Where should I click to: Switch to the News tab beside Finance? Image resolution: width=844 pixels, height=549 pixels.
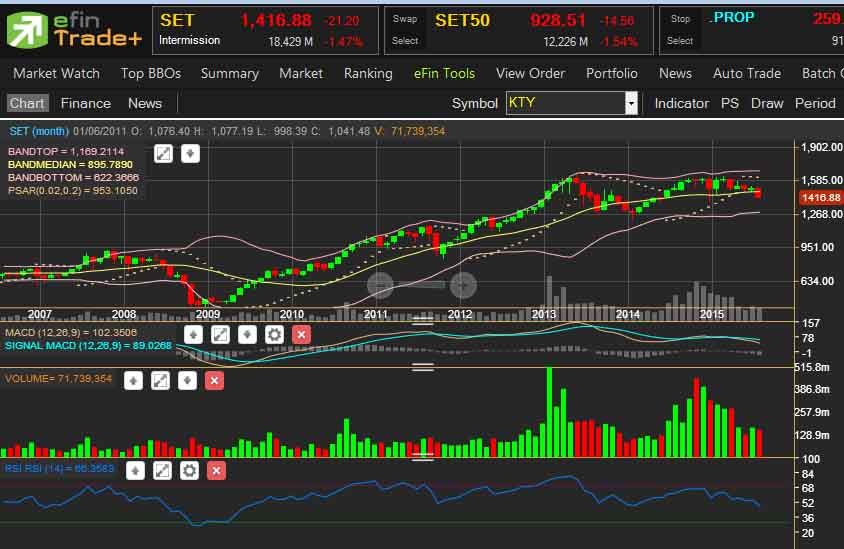point(145,103)
